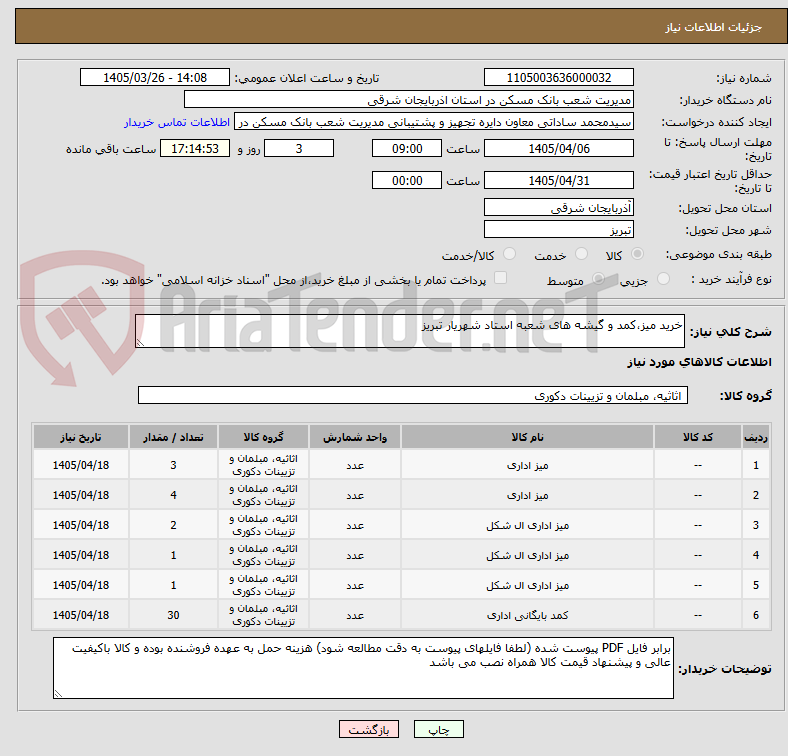The image size is (788, 756).
Task: Click row 6 item کمد بایگانی اداری
Action: click(527, 615)
